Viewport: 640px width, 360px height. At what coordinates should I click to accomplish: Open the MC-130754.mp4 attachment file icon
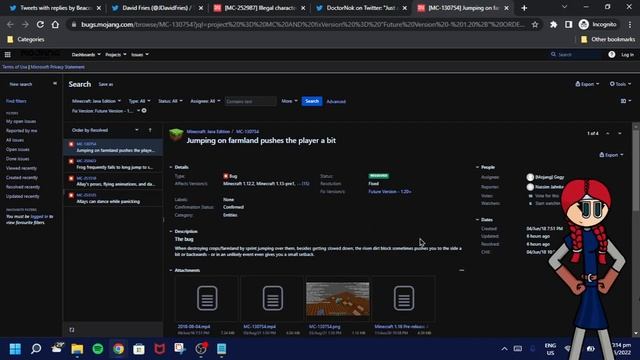pyautogui.click(x=273, y=298)
